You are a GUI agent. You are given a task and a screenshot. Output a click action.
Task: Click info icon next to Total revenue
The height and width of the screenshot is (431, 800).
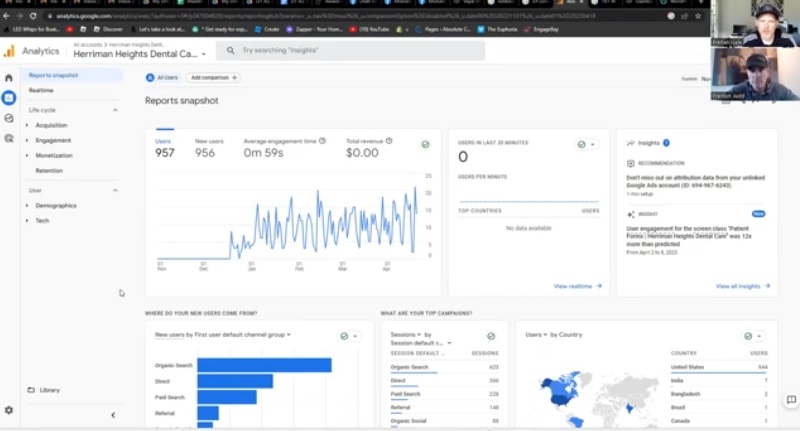click(389, 141)
